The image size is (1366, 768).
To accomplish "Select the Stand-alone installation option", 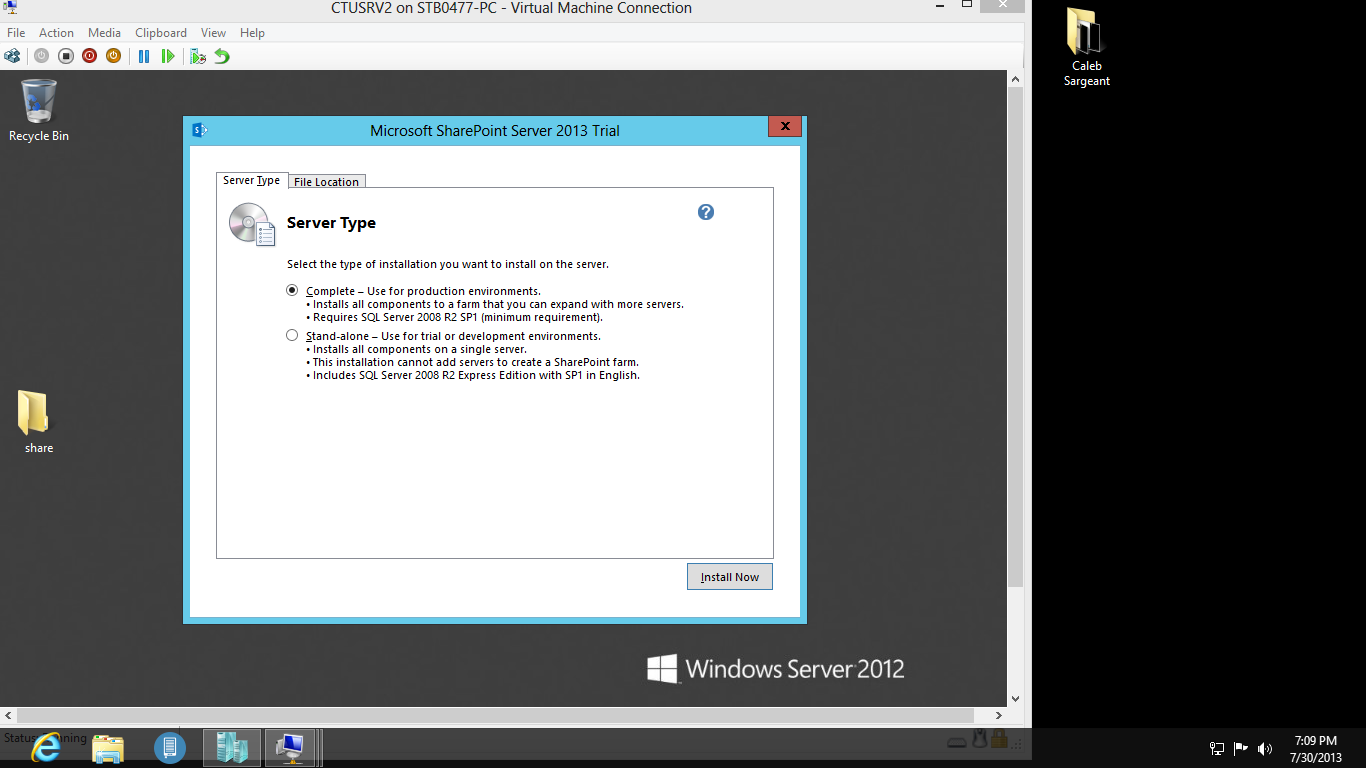I will (x=292, y=336).
